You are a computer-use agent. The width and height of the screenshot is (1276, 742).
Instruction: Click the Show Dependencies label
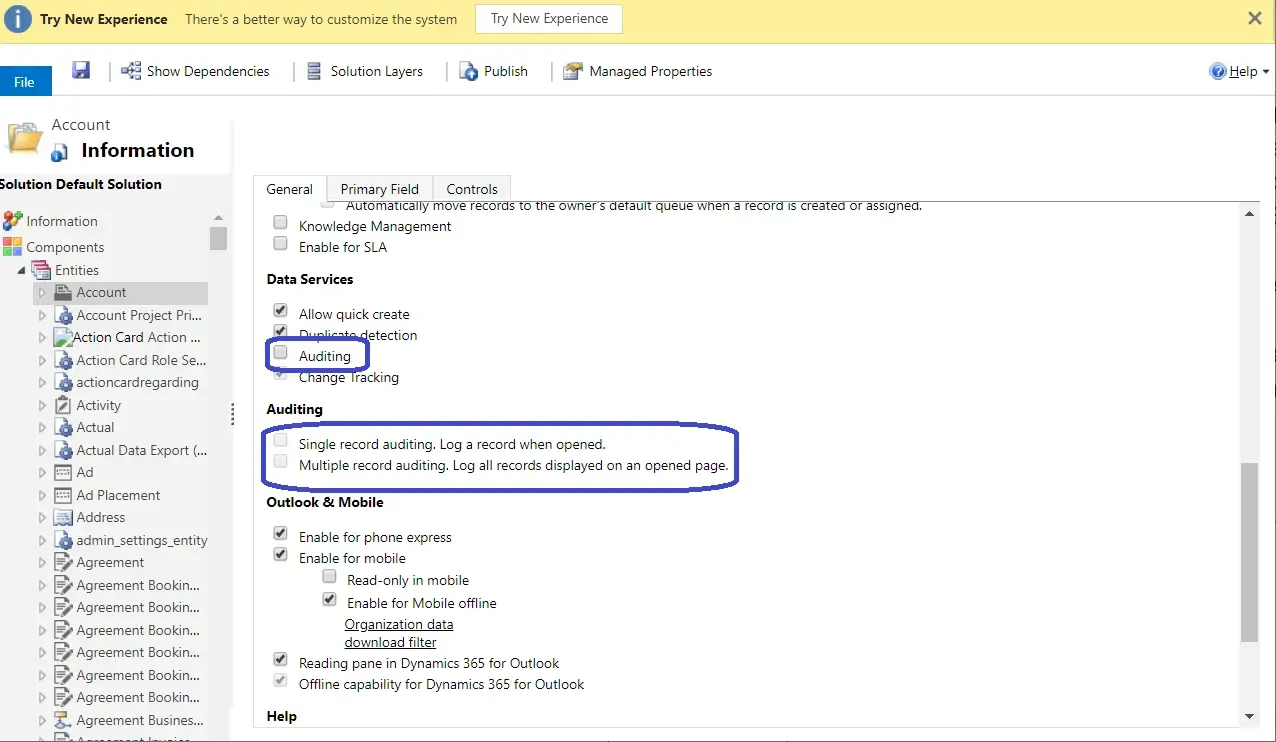[x=208, y=71]
